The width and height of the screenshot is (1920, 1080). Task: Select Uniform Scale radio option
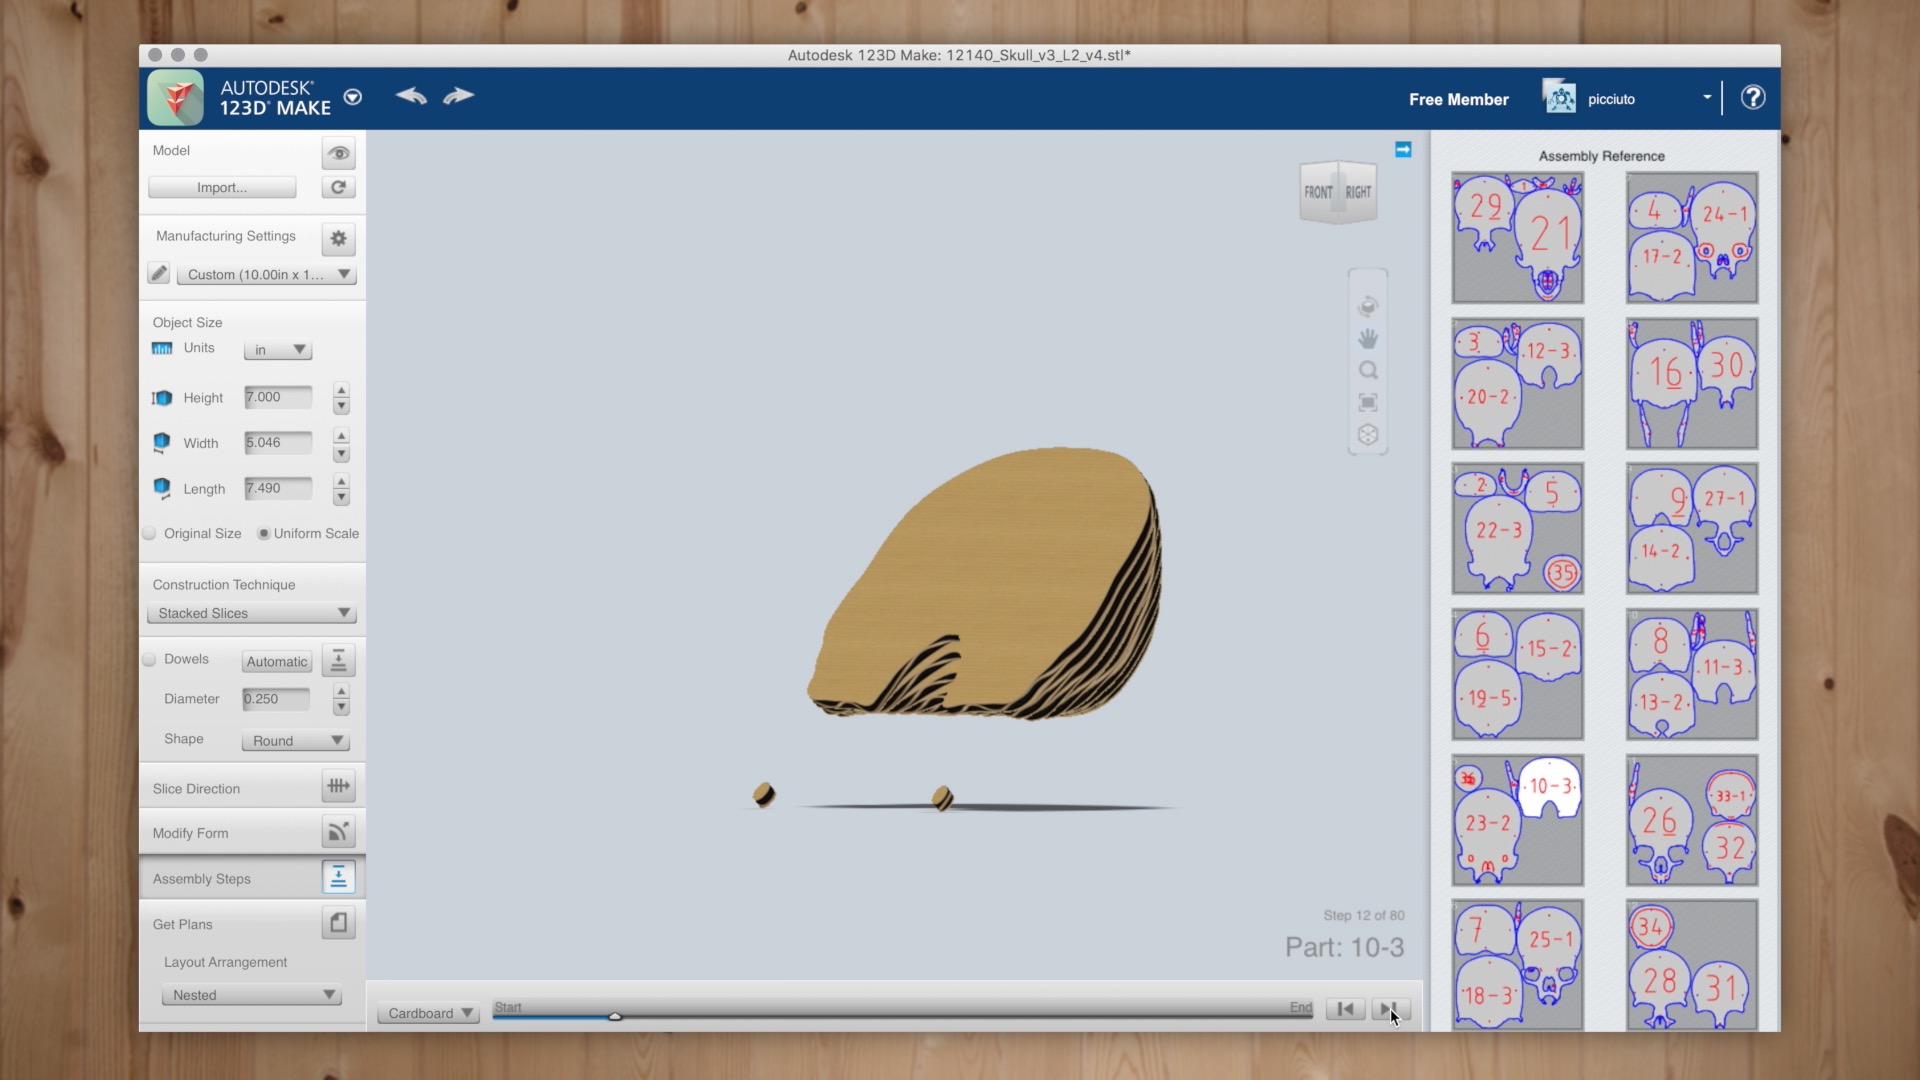coord(263,533)
